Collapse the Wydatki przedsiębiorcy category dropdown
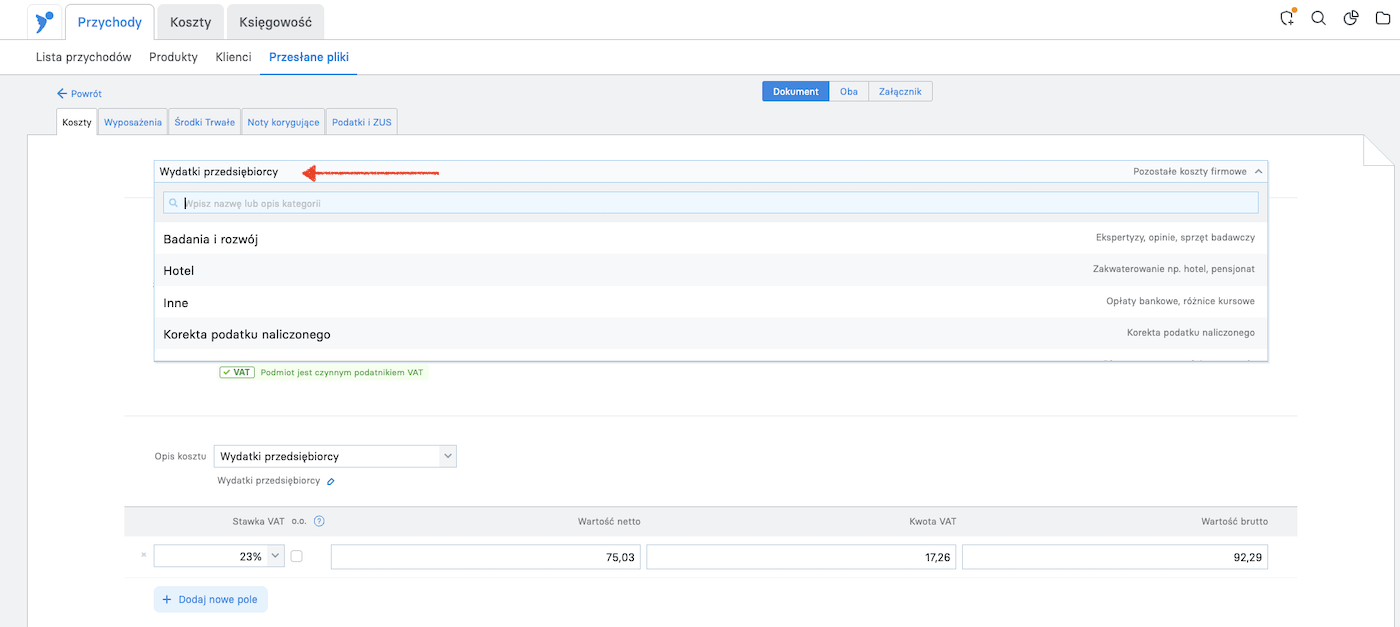Screen dimensions: 1400x627 point(711,172)
